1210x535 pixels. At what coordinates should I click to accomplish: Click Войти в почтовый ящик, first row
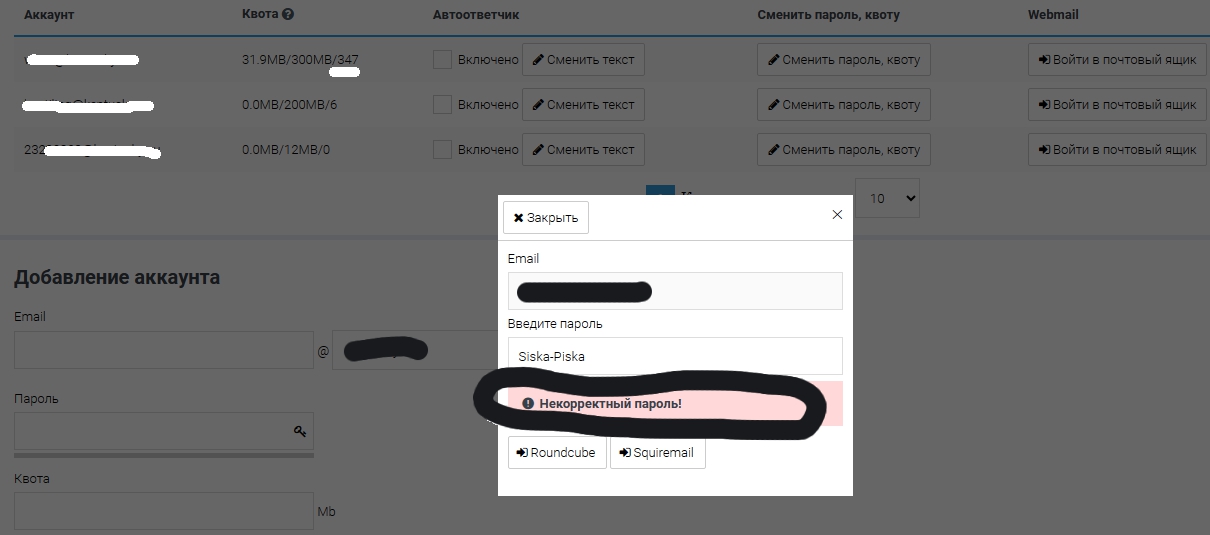point(1117,60)
